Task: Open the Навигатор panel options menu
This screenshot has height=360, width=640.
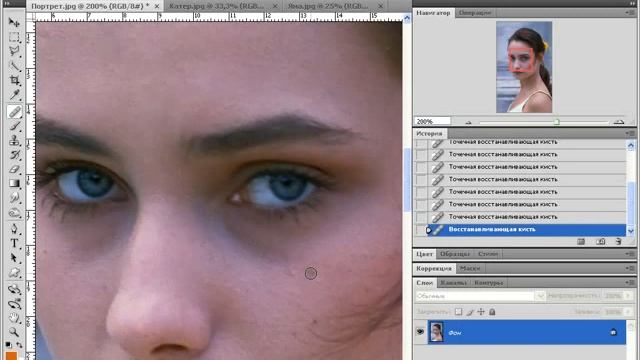Action: click(x=630, y=13)
